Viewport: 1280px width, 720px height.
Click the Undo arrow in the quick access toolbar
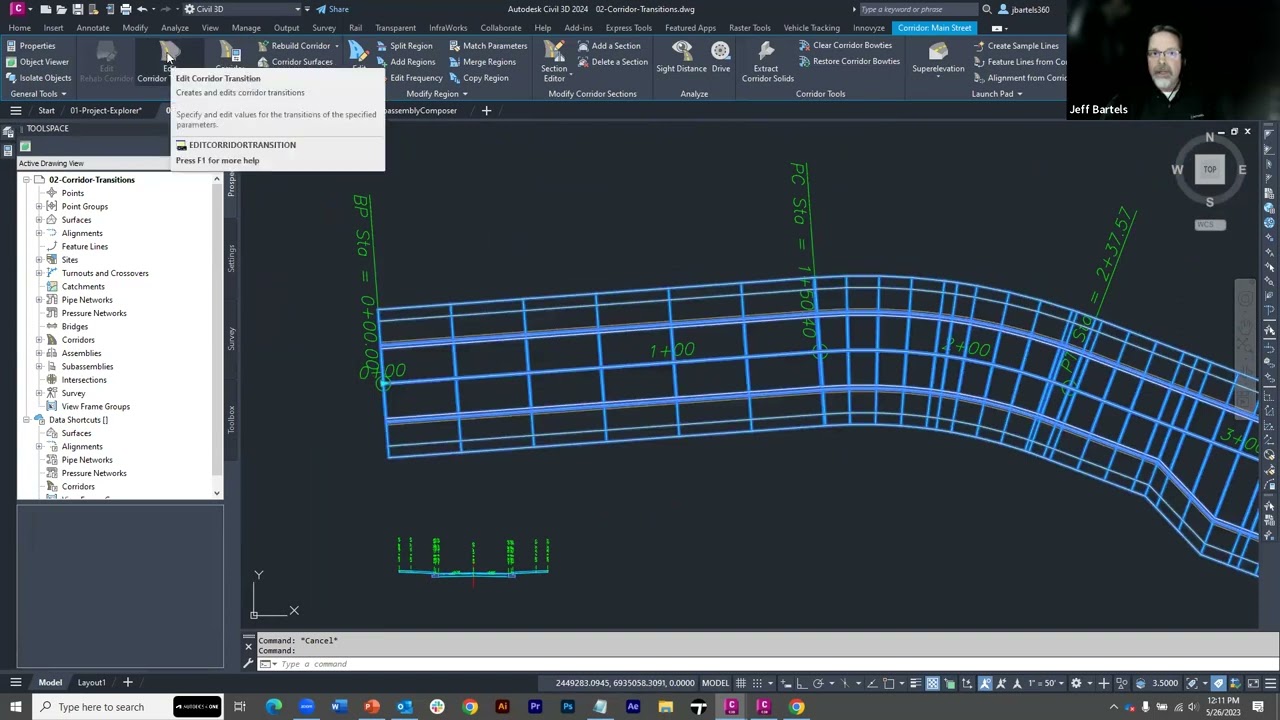pyautogui.click(x=142, y=9)
